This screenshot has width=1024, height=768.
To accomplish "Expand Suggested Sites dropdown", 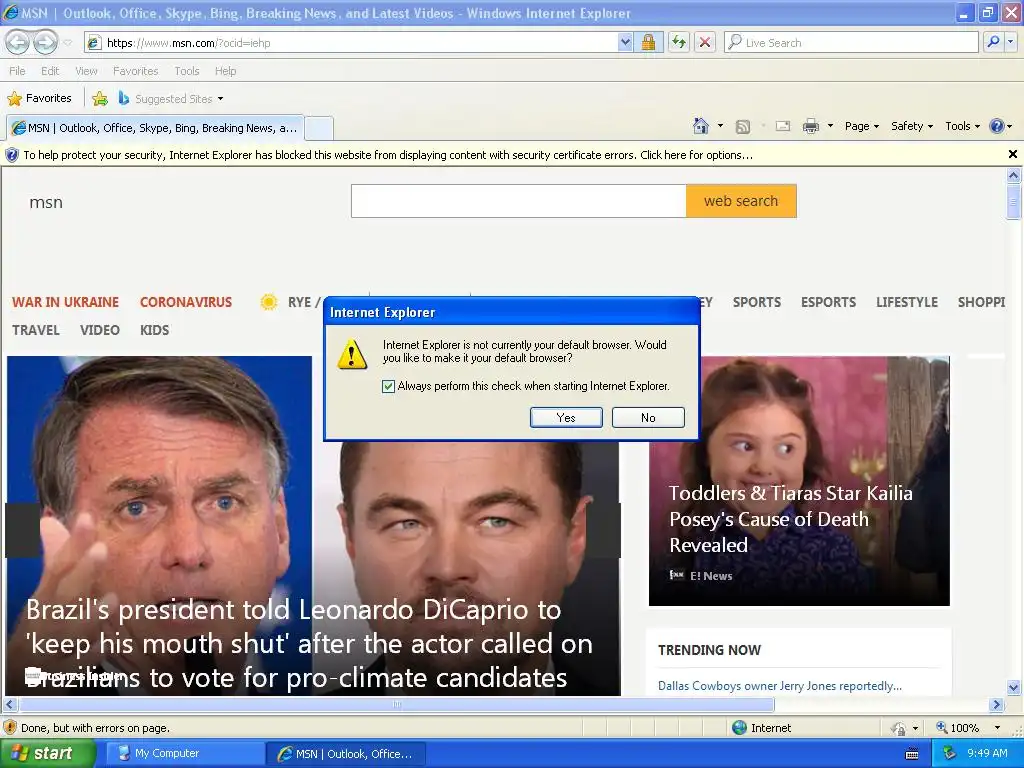I will 220,99.
